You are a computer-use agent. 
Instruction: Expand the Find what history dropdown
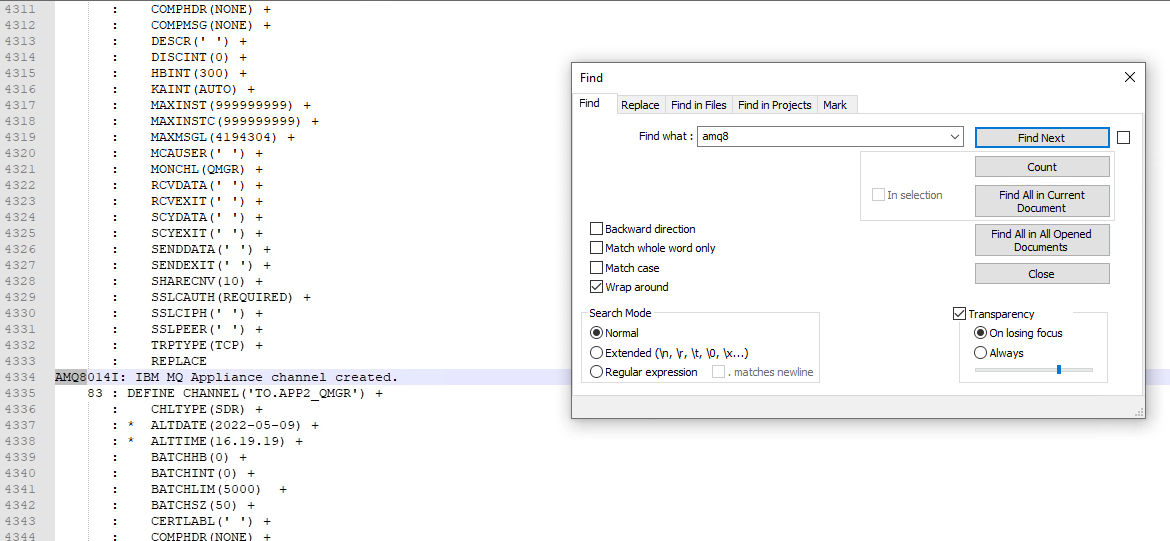click(954, 137)
